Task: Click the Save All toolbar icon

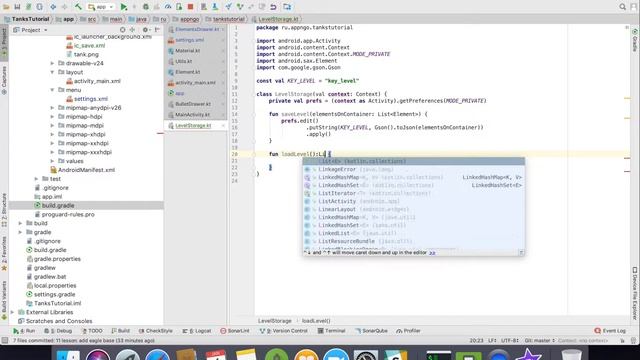Action: [x=17, y=7]
